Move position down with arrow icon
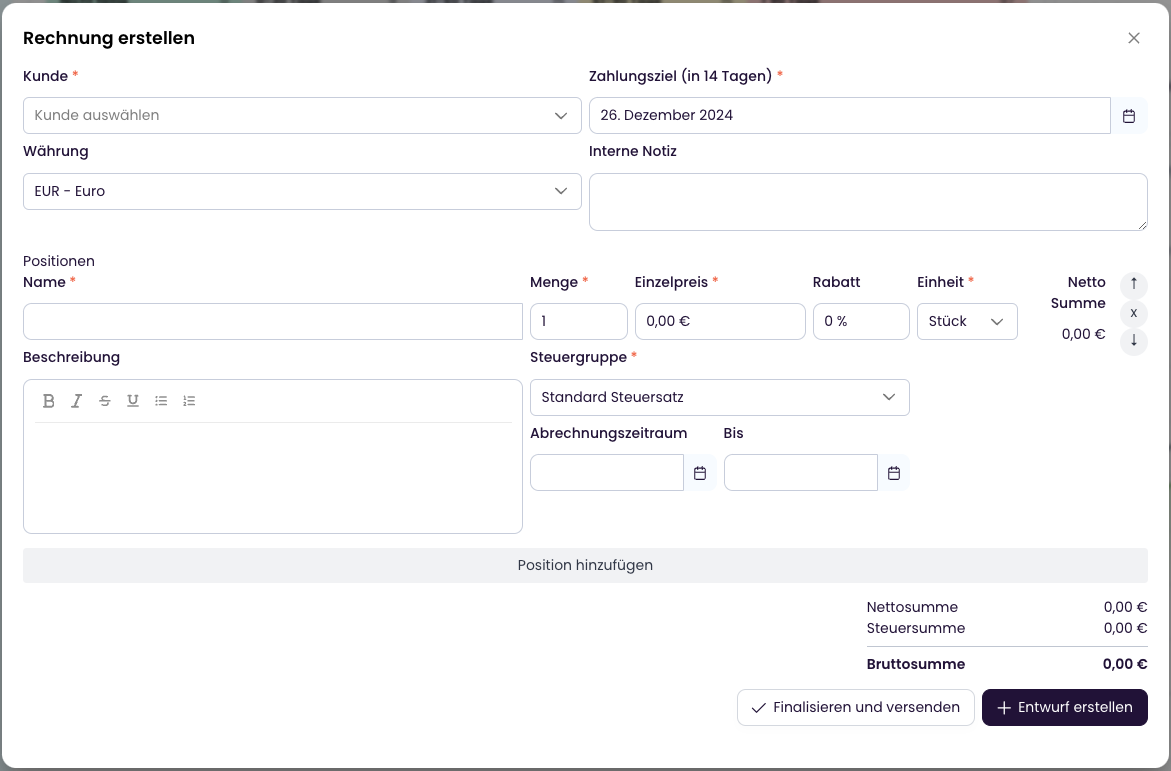The height and width of the screenshot is (771, 1171). tap(1134, 341)
